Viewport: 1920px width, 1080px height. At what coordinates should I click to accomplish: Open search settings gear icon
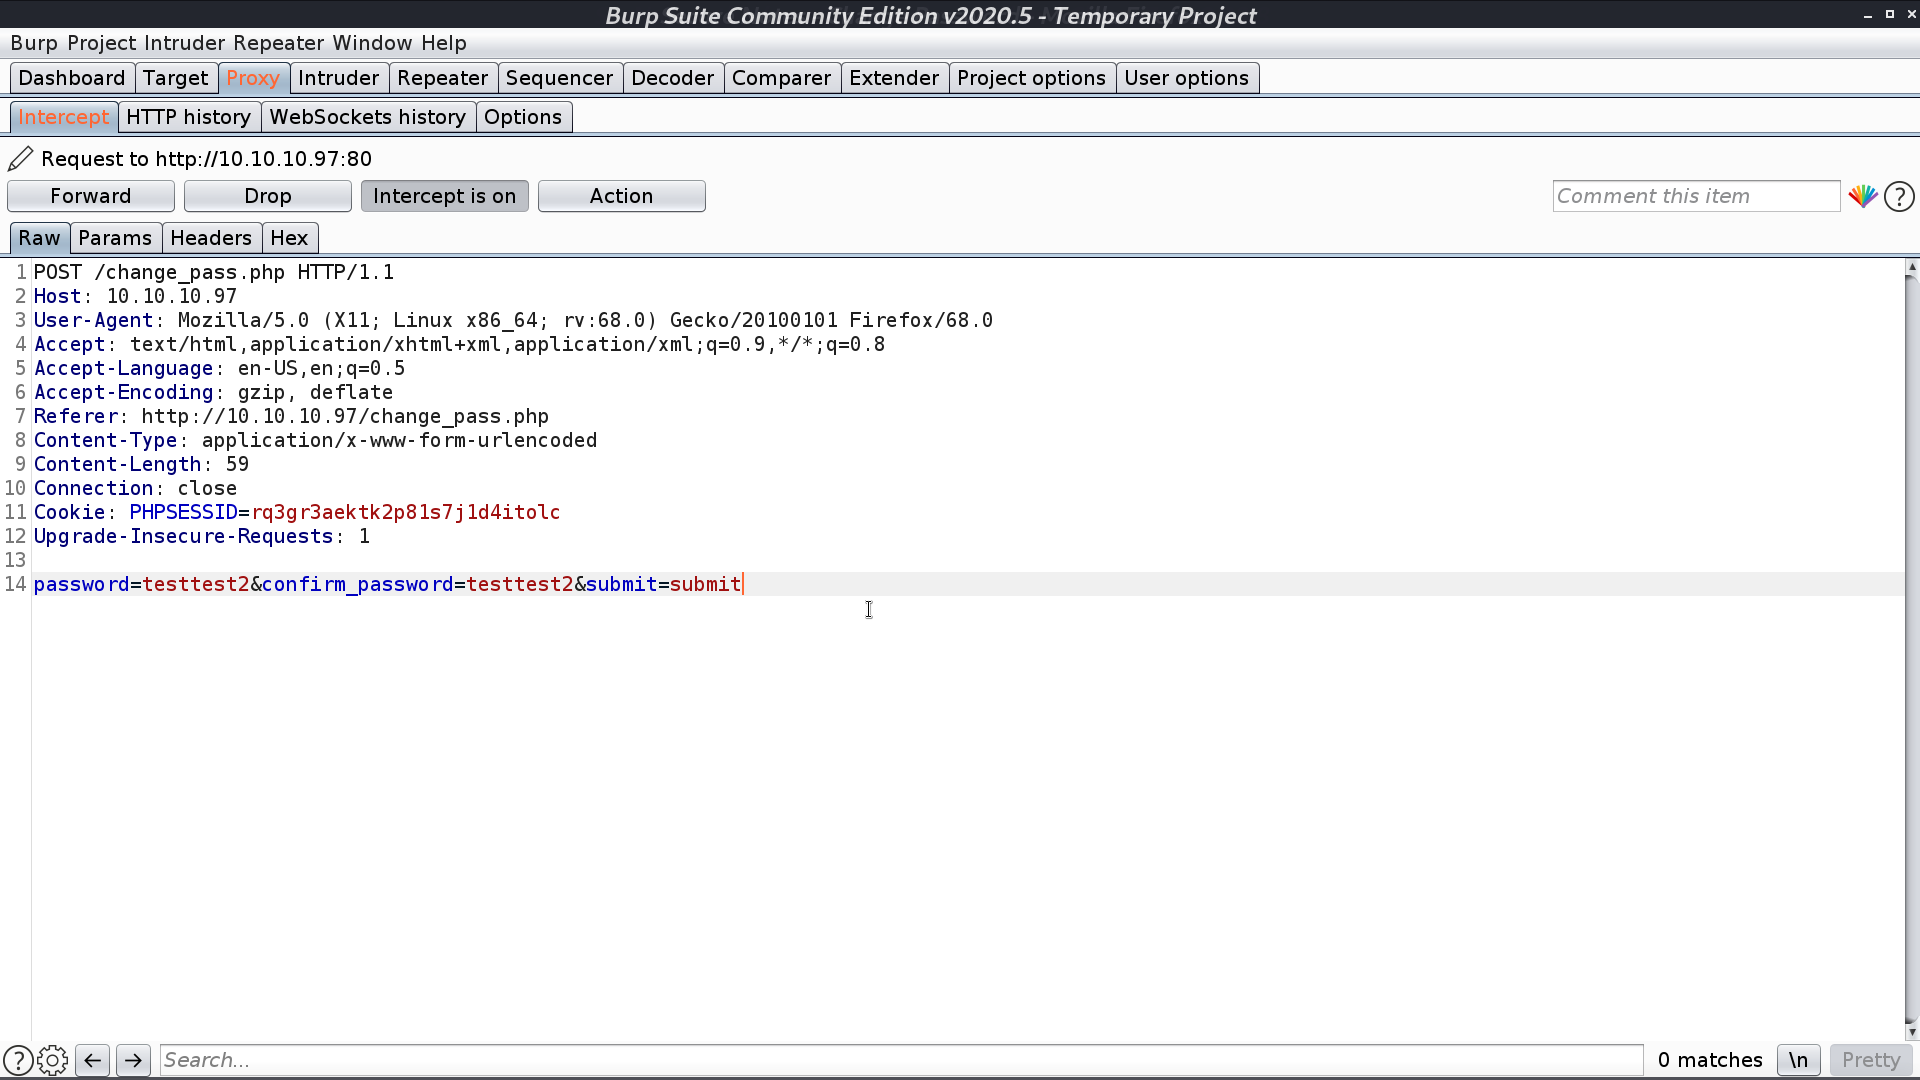tap(52, 1060)
